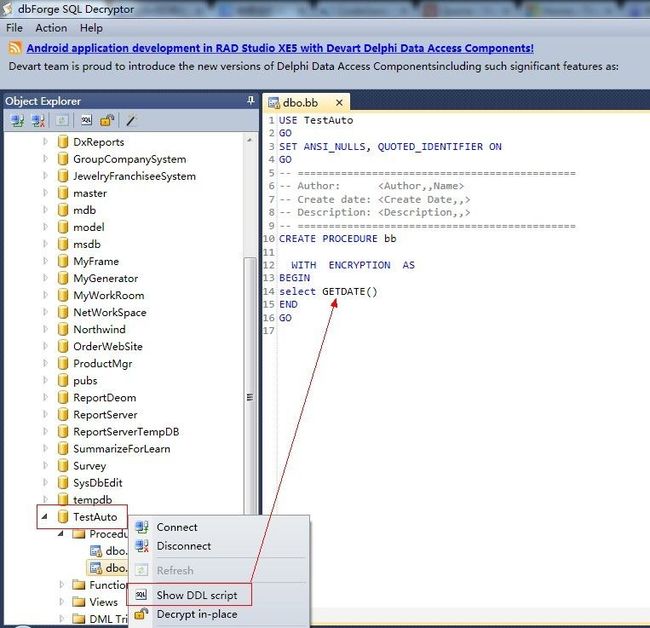650x628 pixels.
Task: Select the model database
Action: 89,227
